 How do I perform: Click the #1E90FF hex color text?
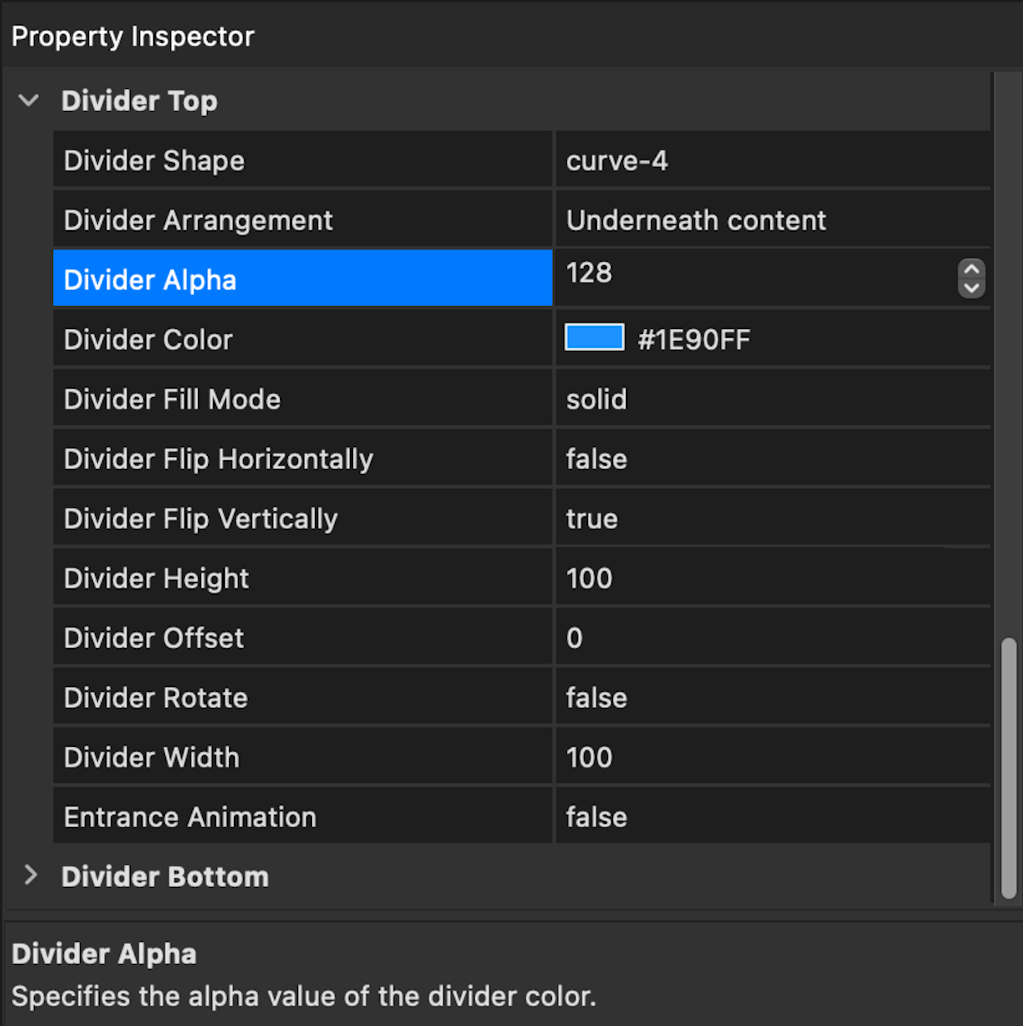[x=694, y=339]
